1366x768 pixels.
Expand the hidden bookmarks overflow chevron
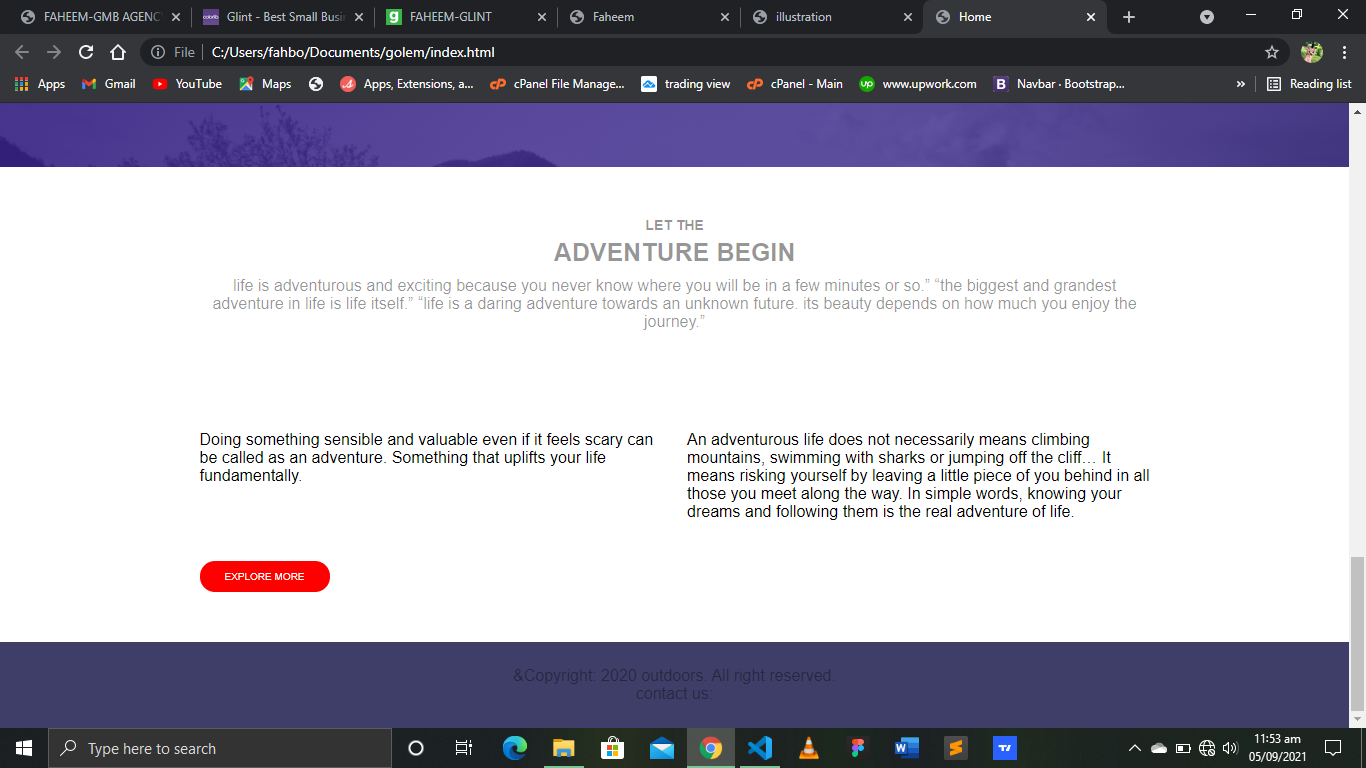point(1241,84)
